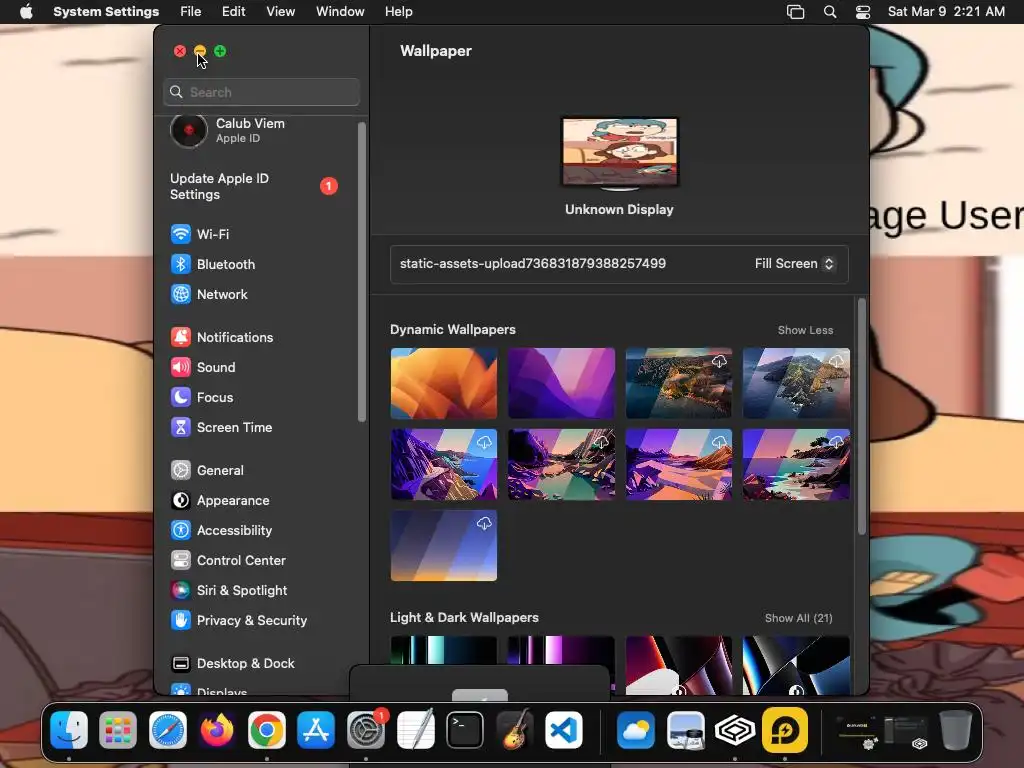The height and width of the screenshot is (768, 1024).
Task: Click the wallpaper list vertical scrollbar
Action: pos(862,416)
